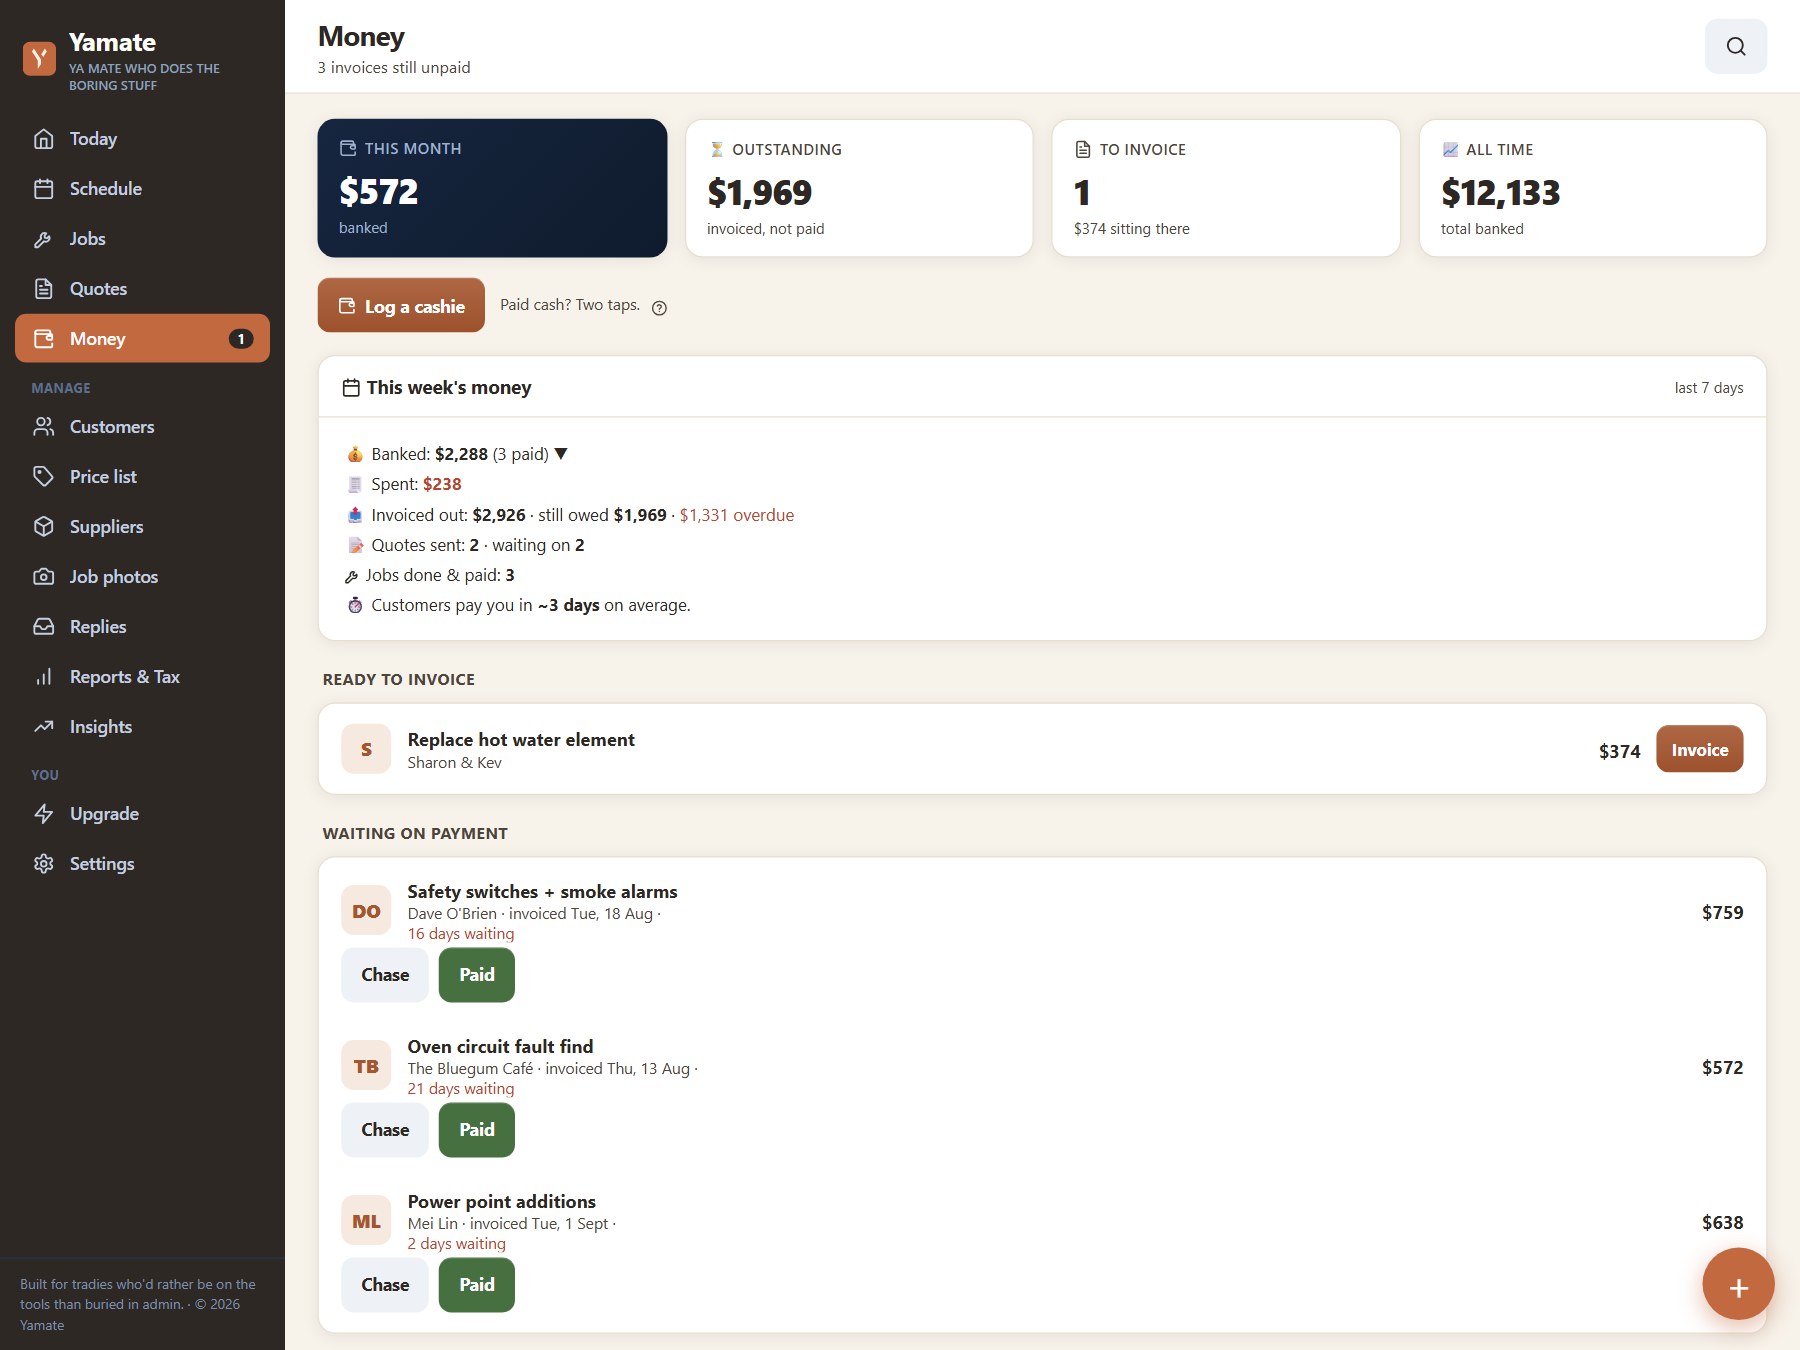Expand the Banked $2,288 details arrow

pyautogui.click(x=561, y=454)
